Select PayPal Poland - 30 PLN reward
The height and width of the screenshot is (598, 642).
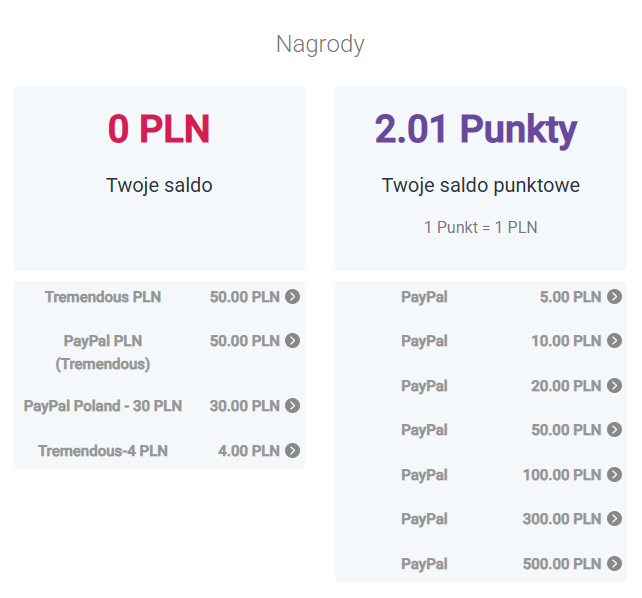(x=103, y=406)
